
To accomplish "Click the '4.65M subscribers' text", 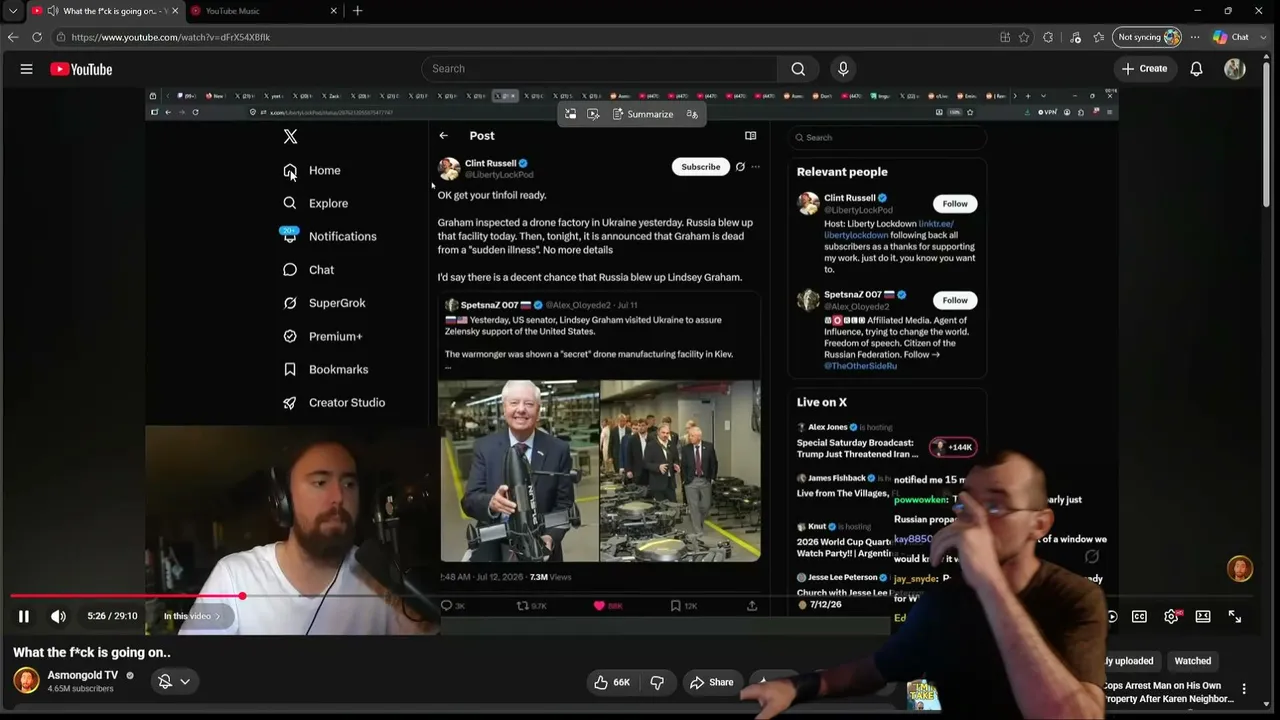I will click(x=80, y=689).
